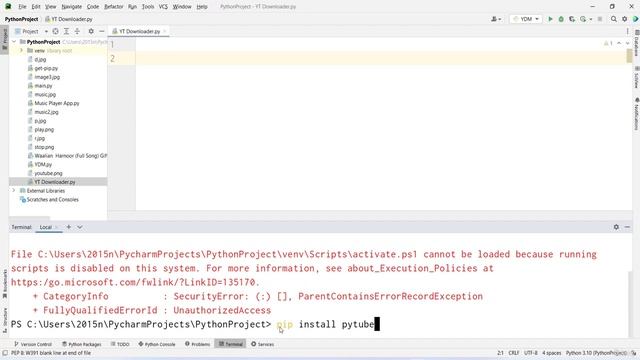Viewport: 640px width, 360px height.
Task: Open the user account icon in the toolbar
Action: pyautogui.click(x=495, y=19)
